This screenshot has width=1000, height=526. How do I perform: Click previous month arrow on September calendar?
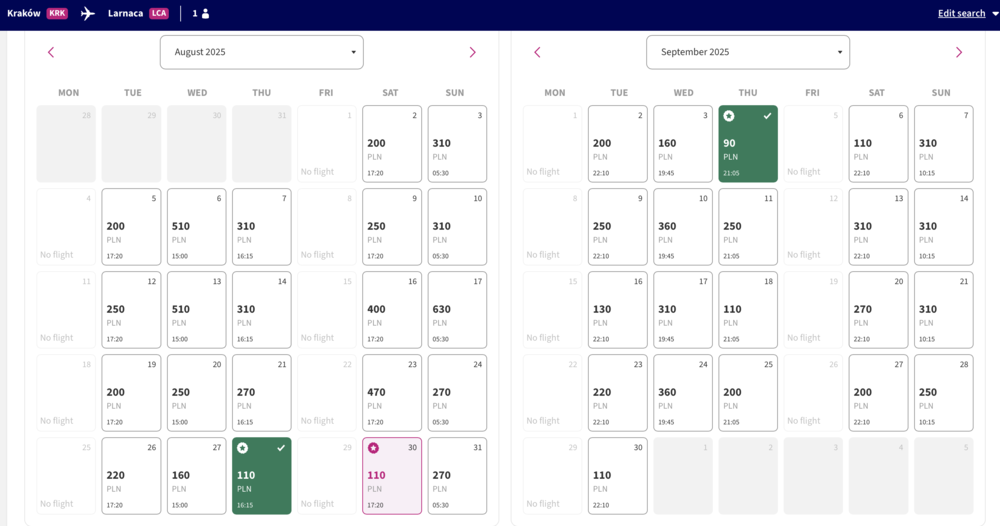(537, 52)
